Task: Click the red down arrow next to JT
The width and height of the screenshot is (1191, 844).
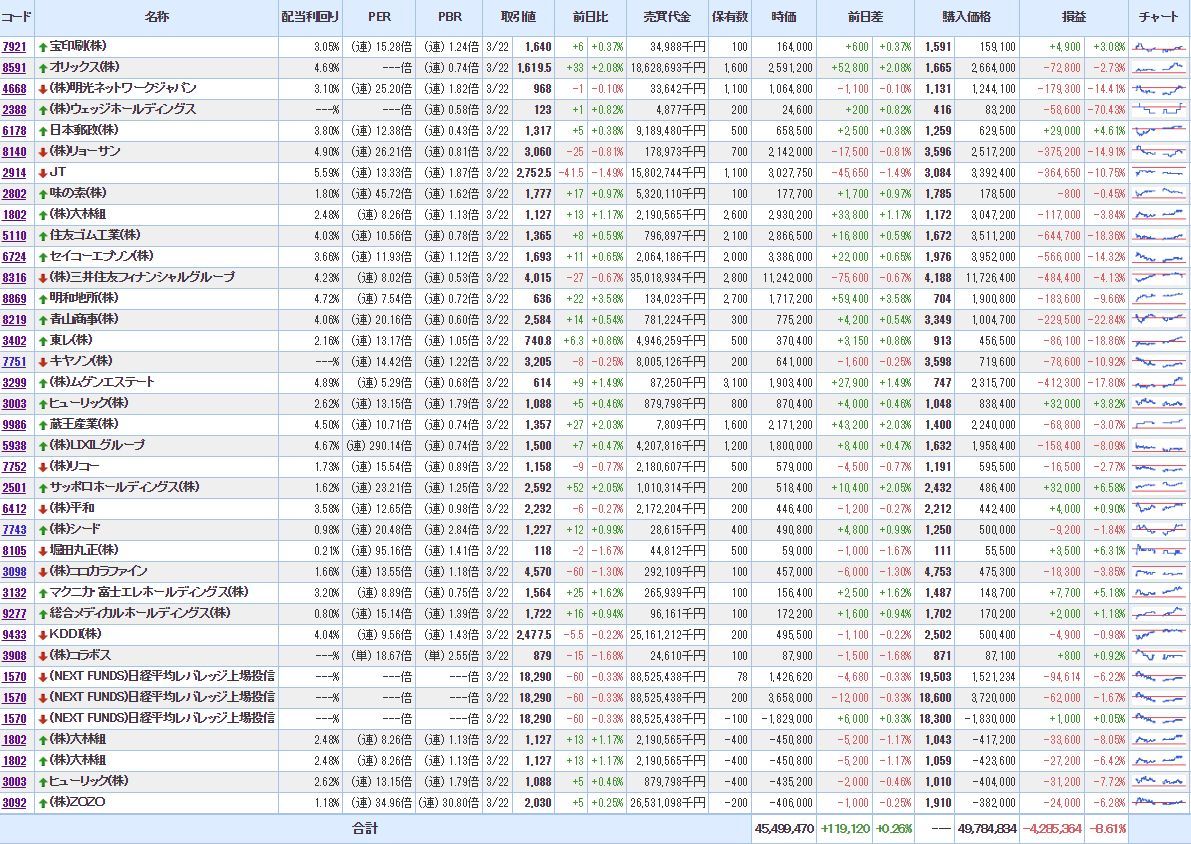Action: [42, 172]
